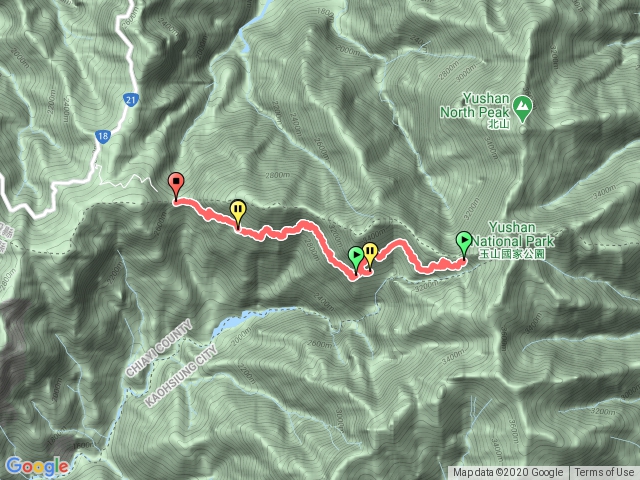Click the green play marker beside pause pin
The image size is (640, 480).
point(356,260)
